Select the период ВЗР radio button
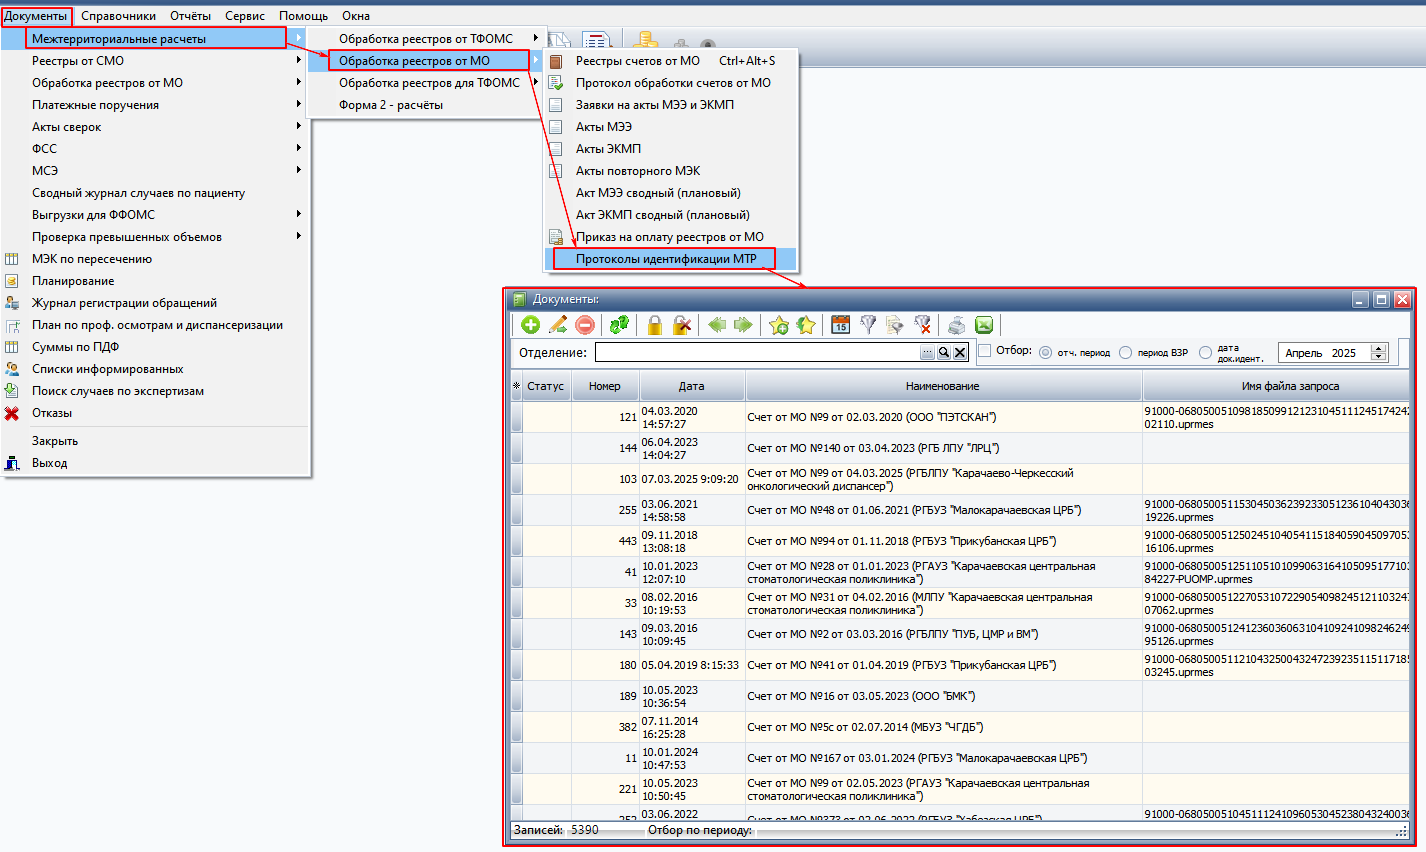Image resolution: width=1426 pixels, height=852 pixels. 1126,353
